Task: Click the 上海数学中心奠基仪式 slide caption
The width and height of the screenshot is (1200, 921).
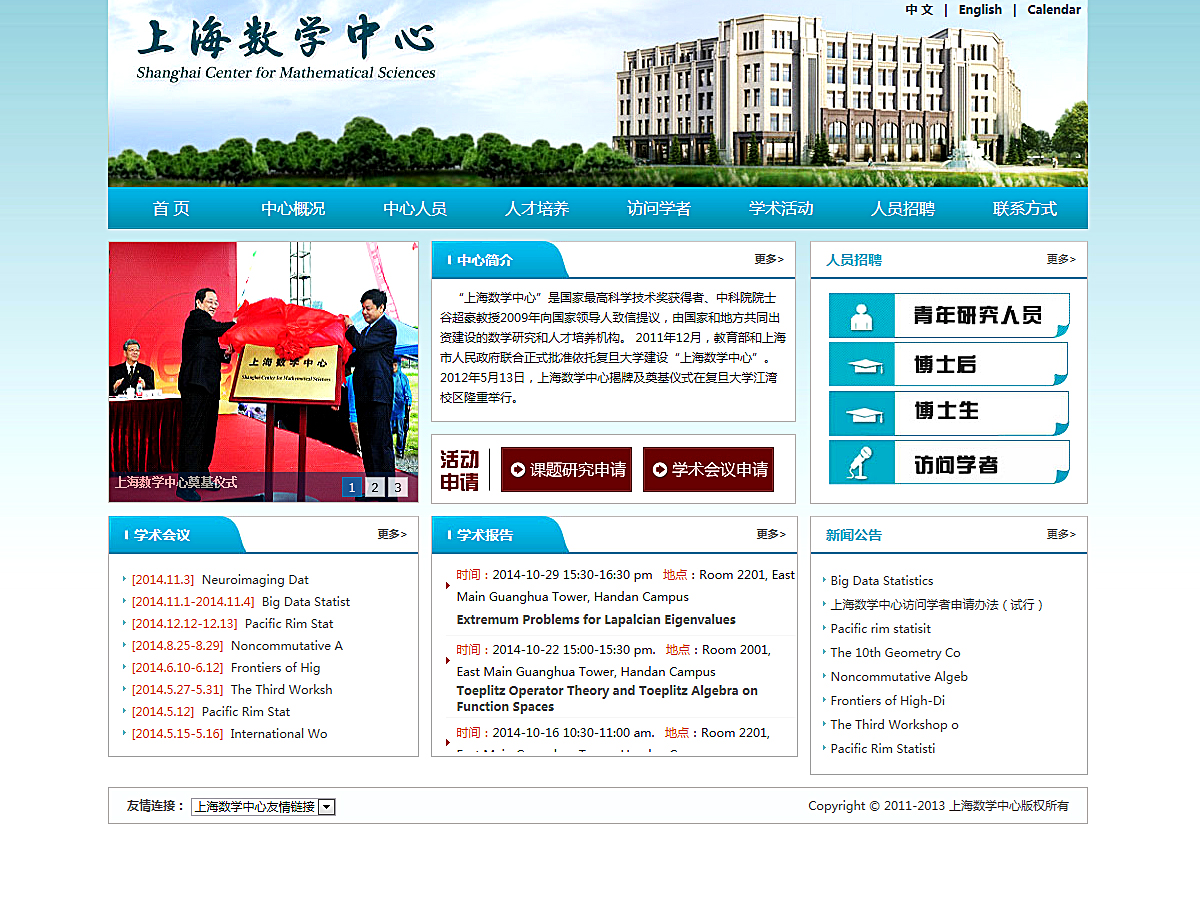Action: point(176,482)
